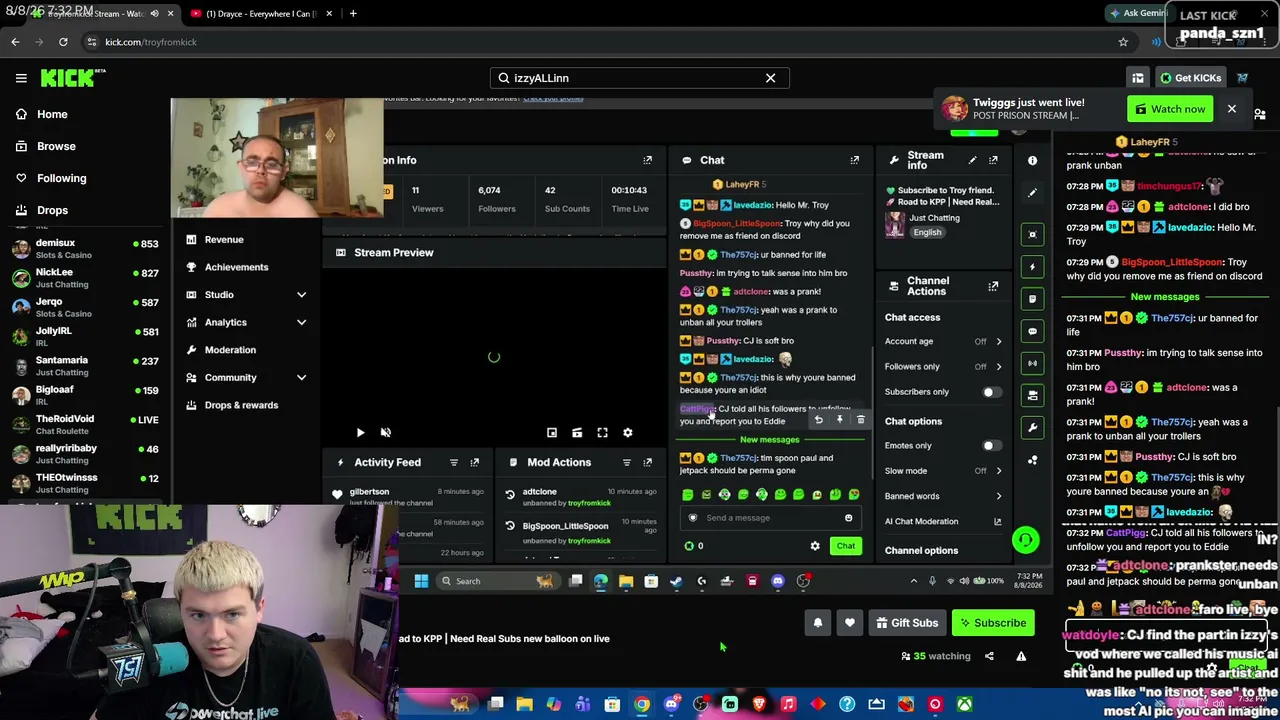
Task: Expand the Analytics dashboard section
Action: pos(246,322)
